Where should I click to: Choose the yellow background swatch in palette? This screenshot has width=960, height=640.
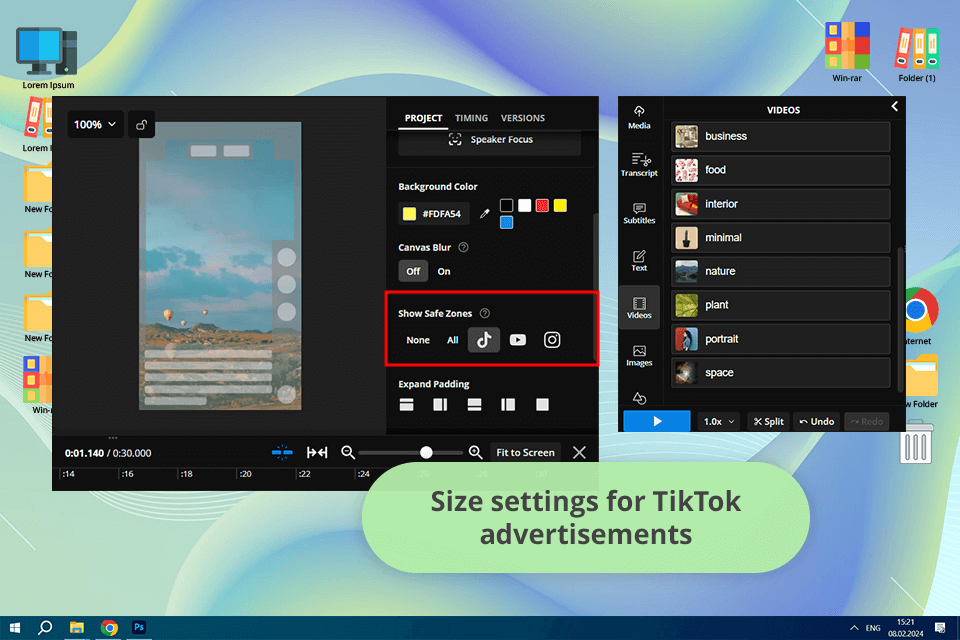click(560, 205)
